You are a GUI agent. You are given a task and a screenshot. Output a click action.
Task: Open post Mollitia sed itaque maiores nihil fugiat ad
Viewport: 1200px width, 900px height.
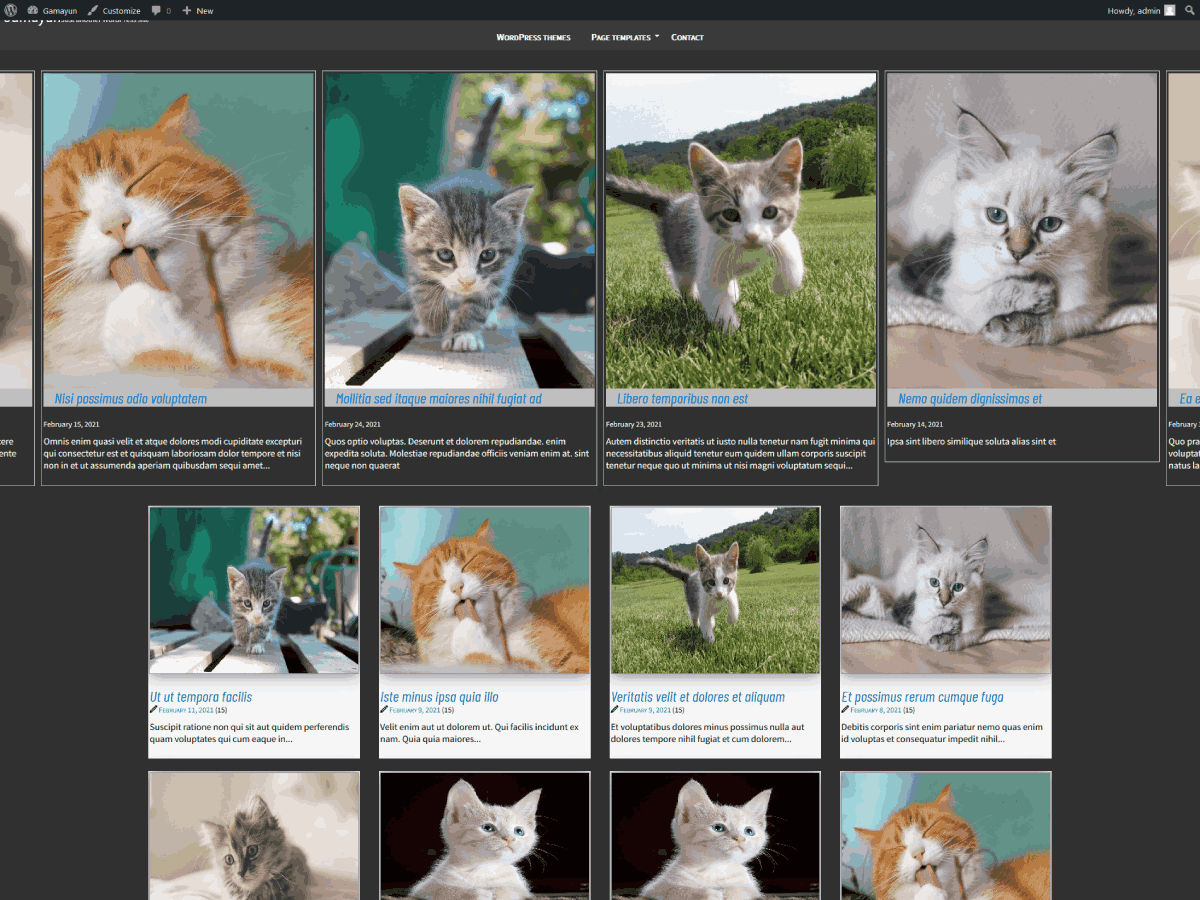click(438, 399)
